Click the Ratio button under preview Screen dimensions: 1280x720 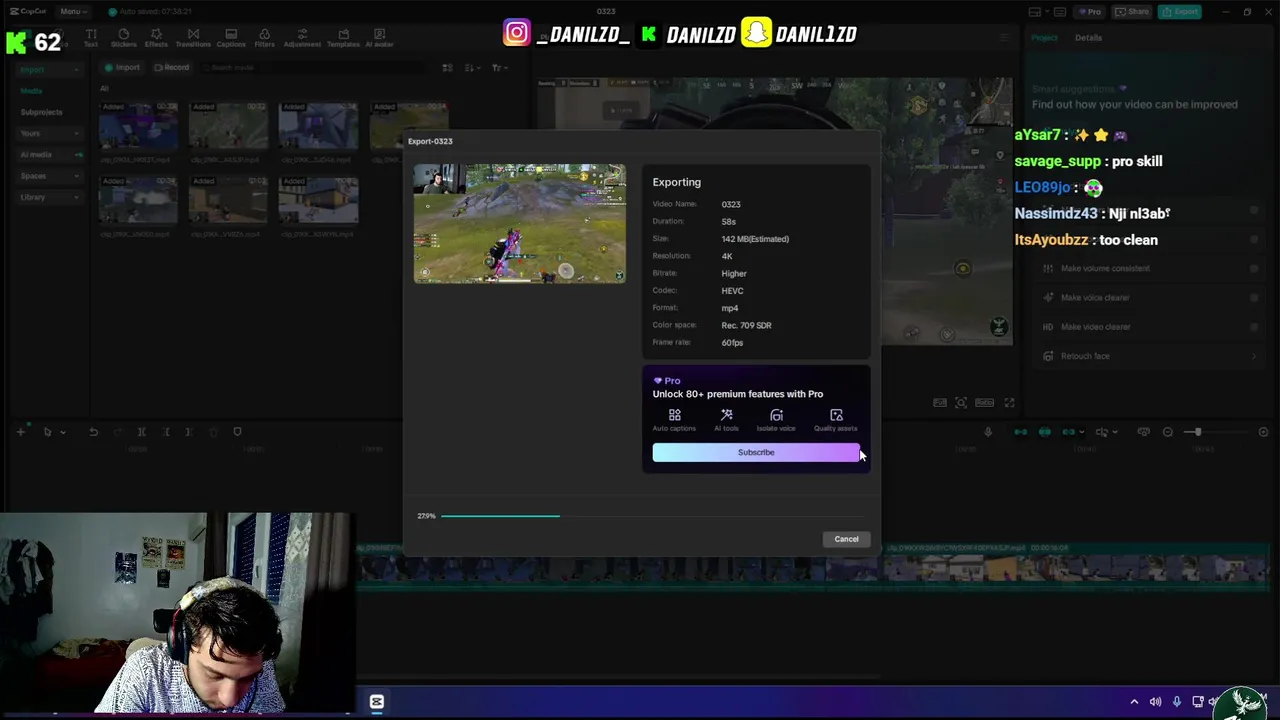coord(984,403)
